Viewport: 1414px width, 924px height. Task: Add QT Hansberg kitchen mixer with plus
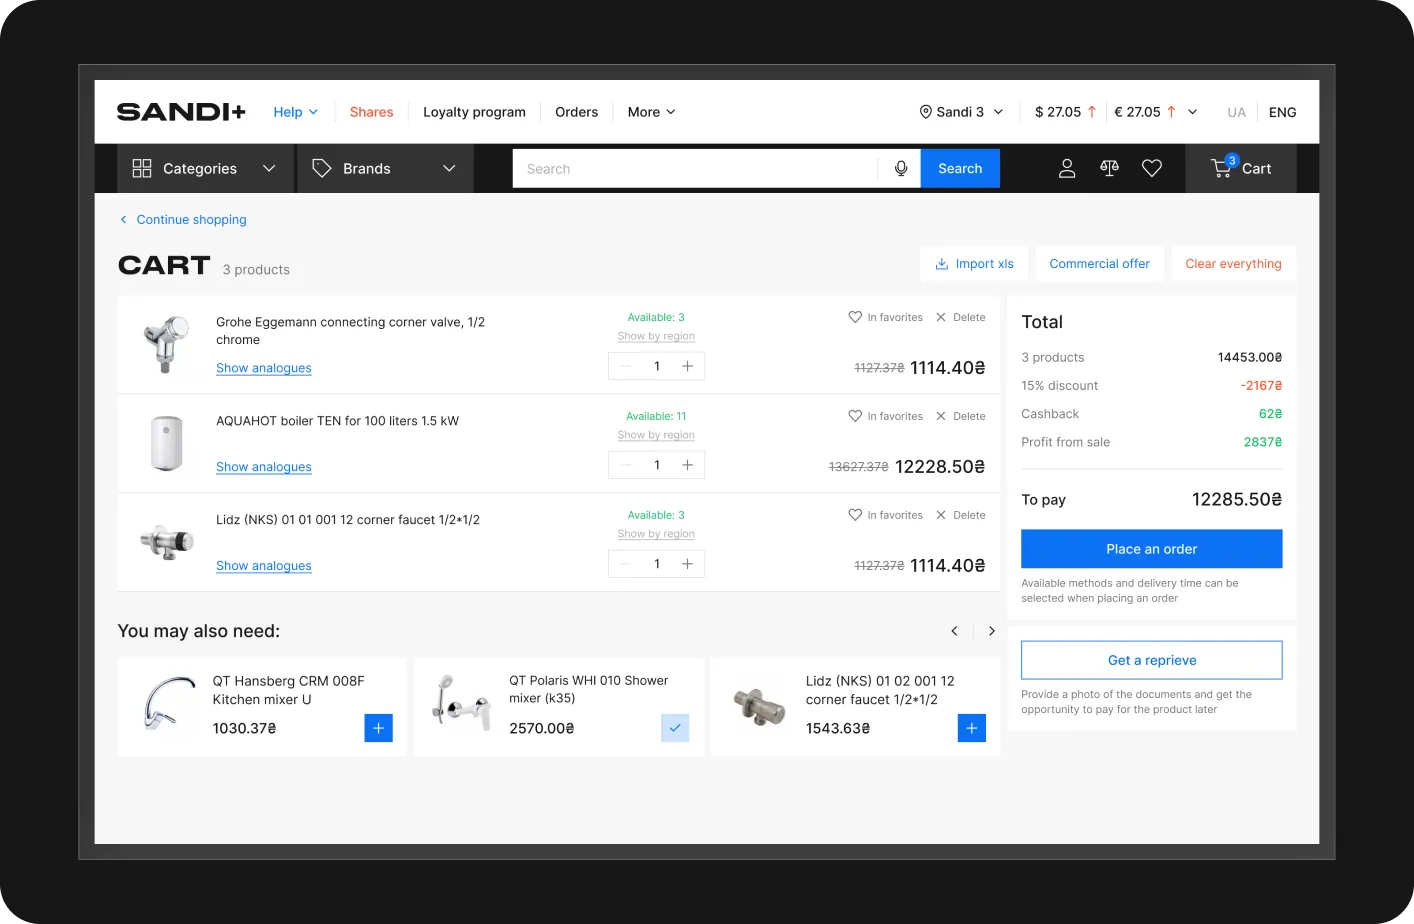click(379, 728)
